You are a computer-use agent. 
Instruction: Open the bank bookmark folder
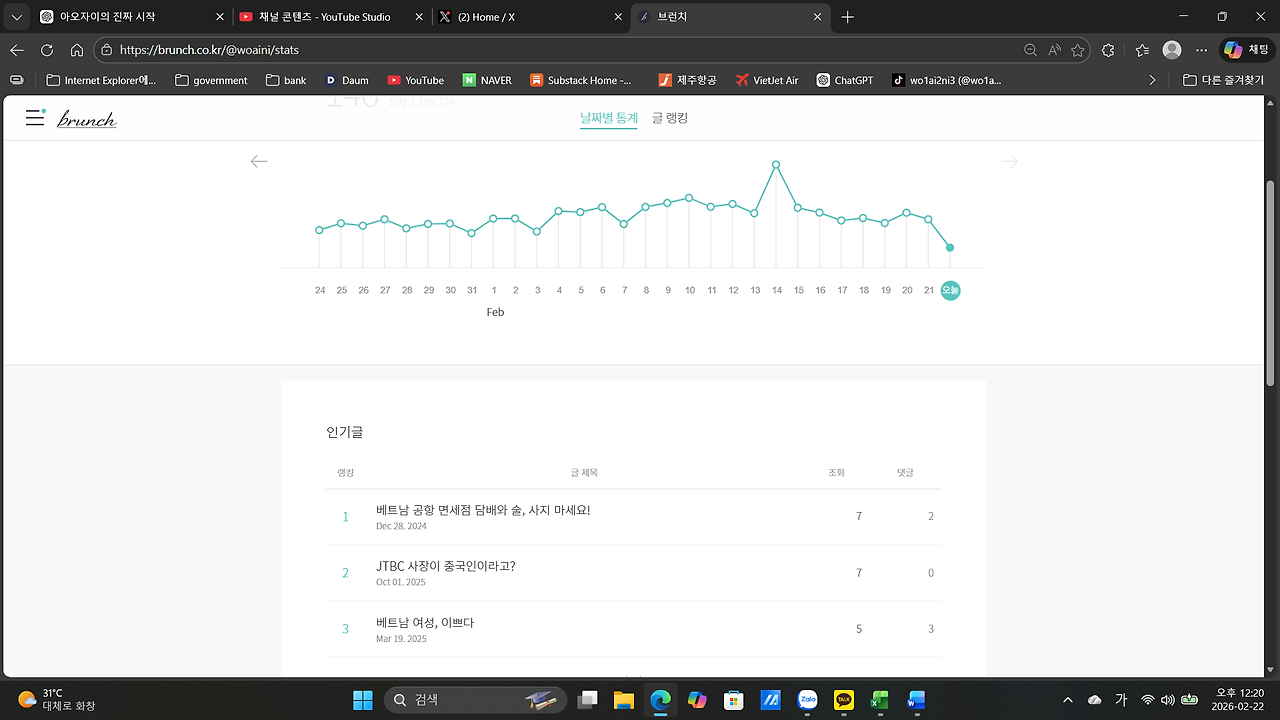(x=284, y=80)
